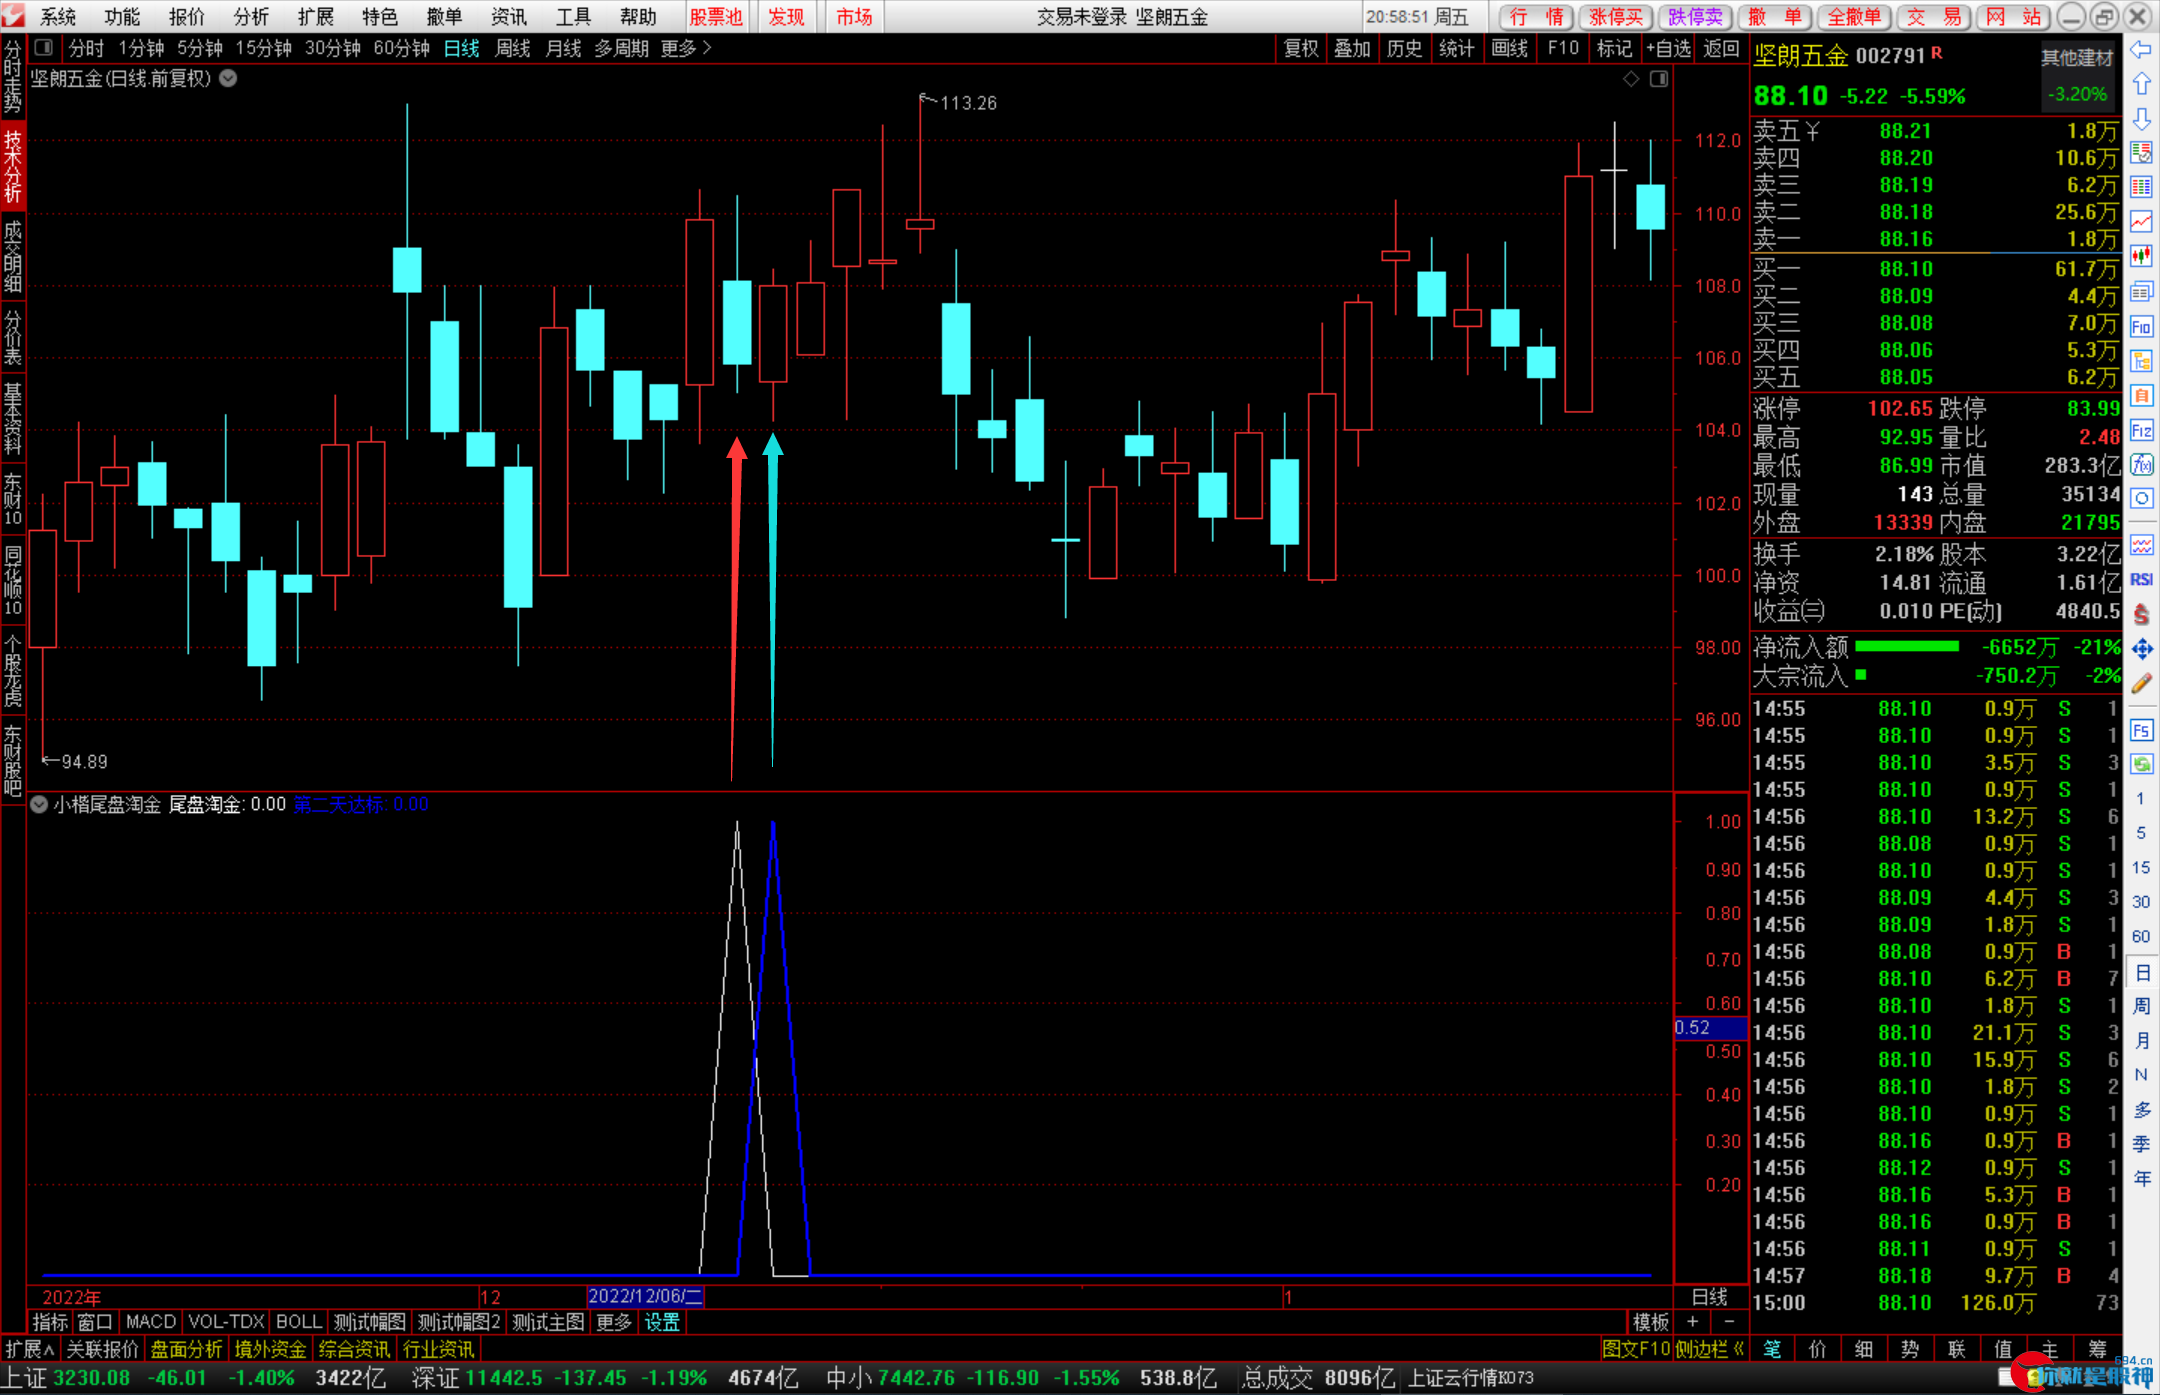Expand 更多 period options in top toolbar
The height and width of the screenshot is (1395, 2160).
tap(686, 48)
